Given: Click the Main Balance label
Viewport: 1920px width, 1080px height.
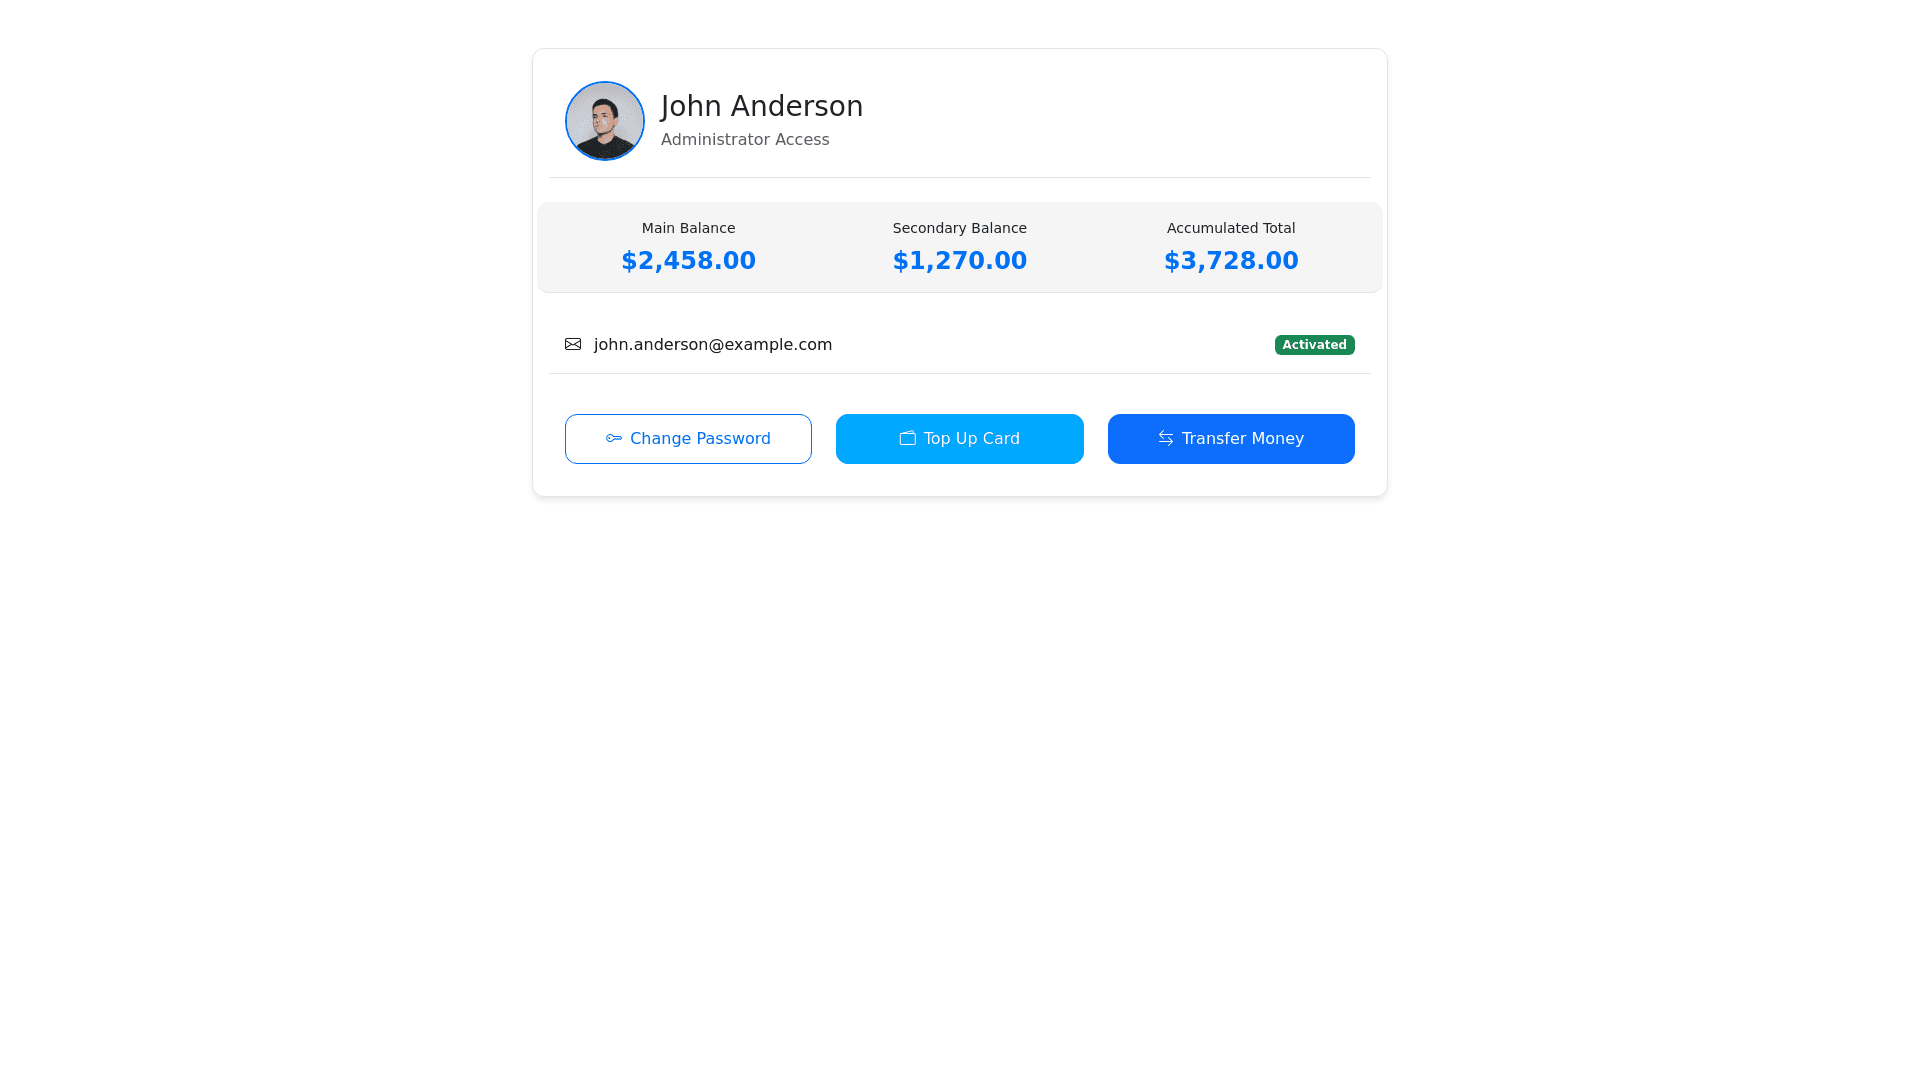Looking at the screenshot, I should pos(688,228).
